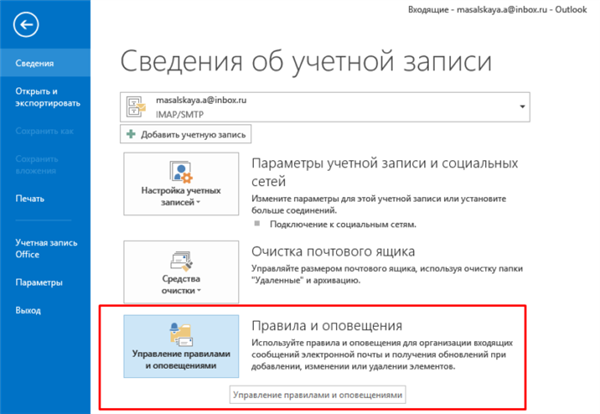Expand the masalskaya.a@inbox.ru account dropdown
This screenshot has height=414, width=600.
coord(522,107)
